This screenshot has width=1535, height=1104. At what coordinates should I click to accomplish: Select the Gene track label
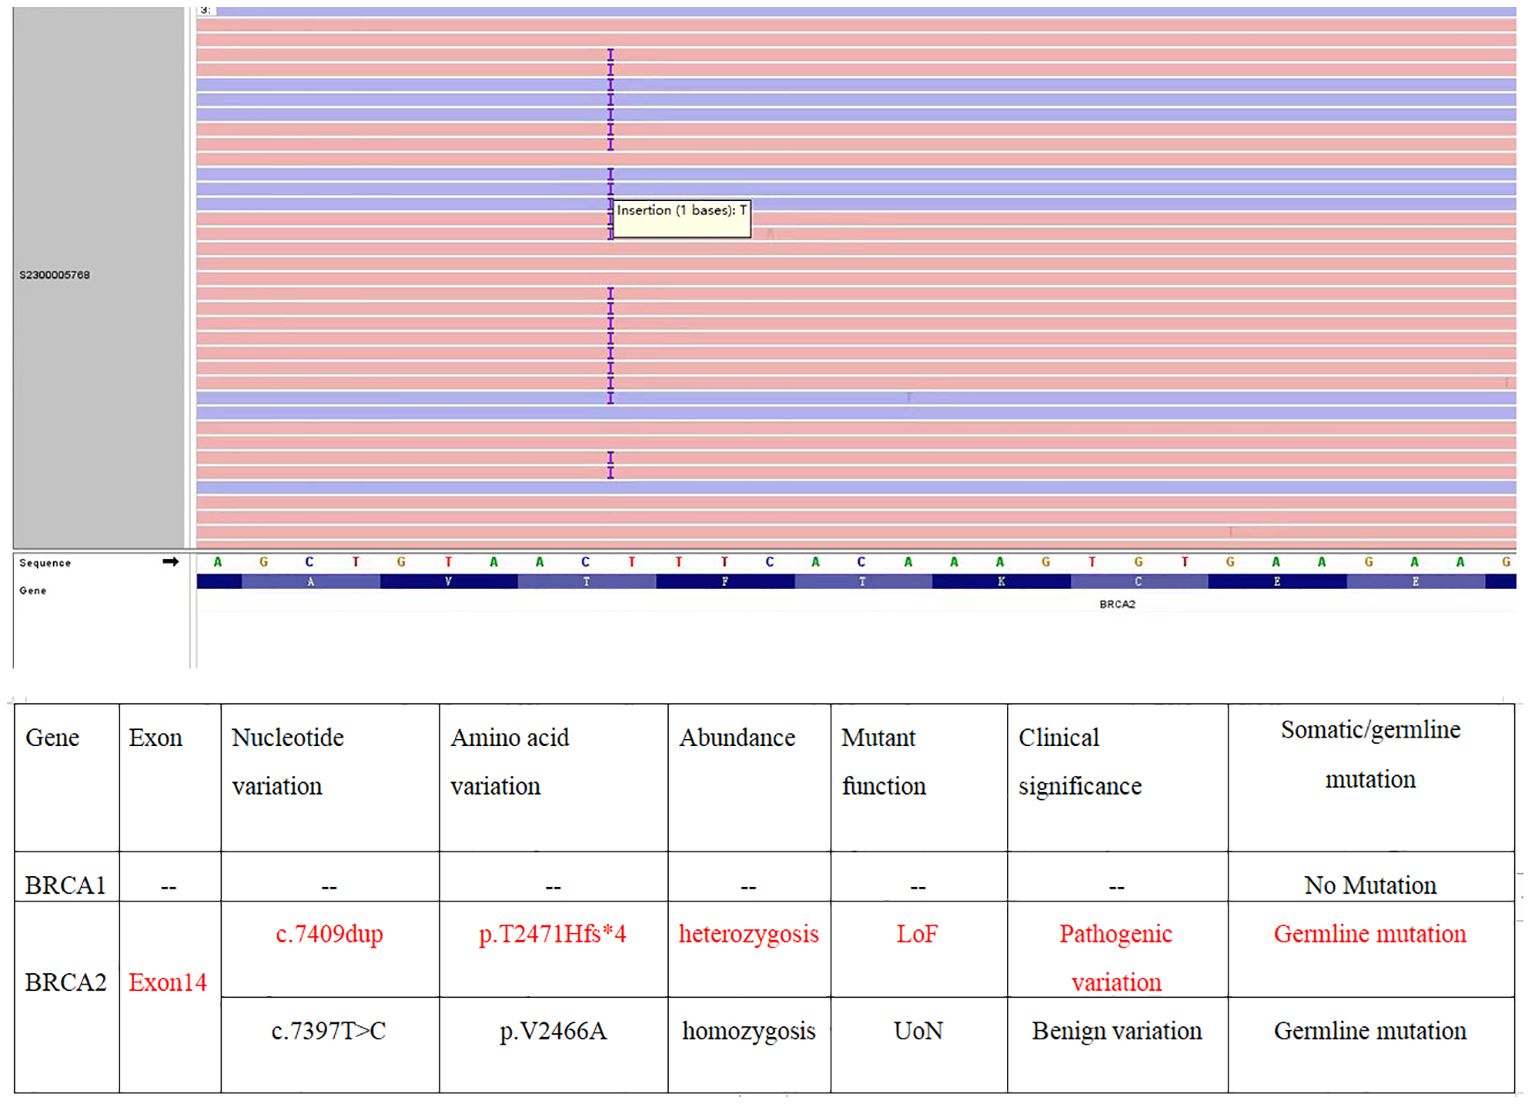[33, 590]
